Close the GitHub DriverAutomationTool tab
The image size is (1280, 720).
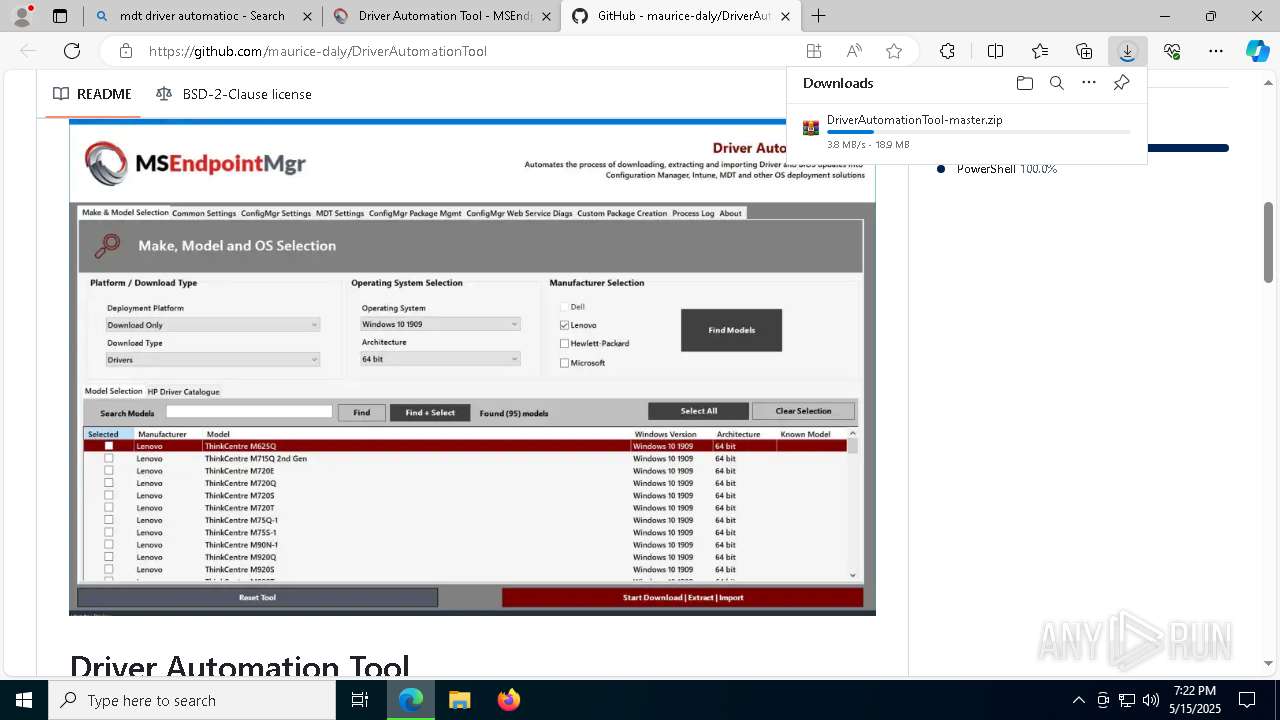(x=786, y=16)
